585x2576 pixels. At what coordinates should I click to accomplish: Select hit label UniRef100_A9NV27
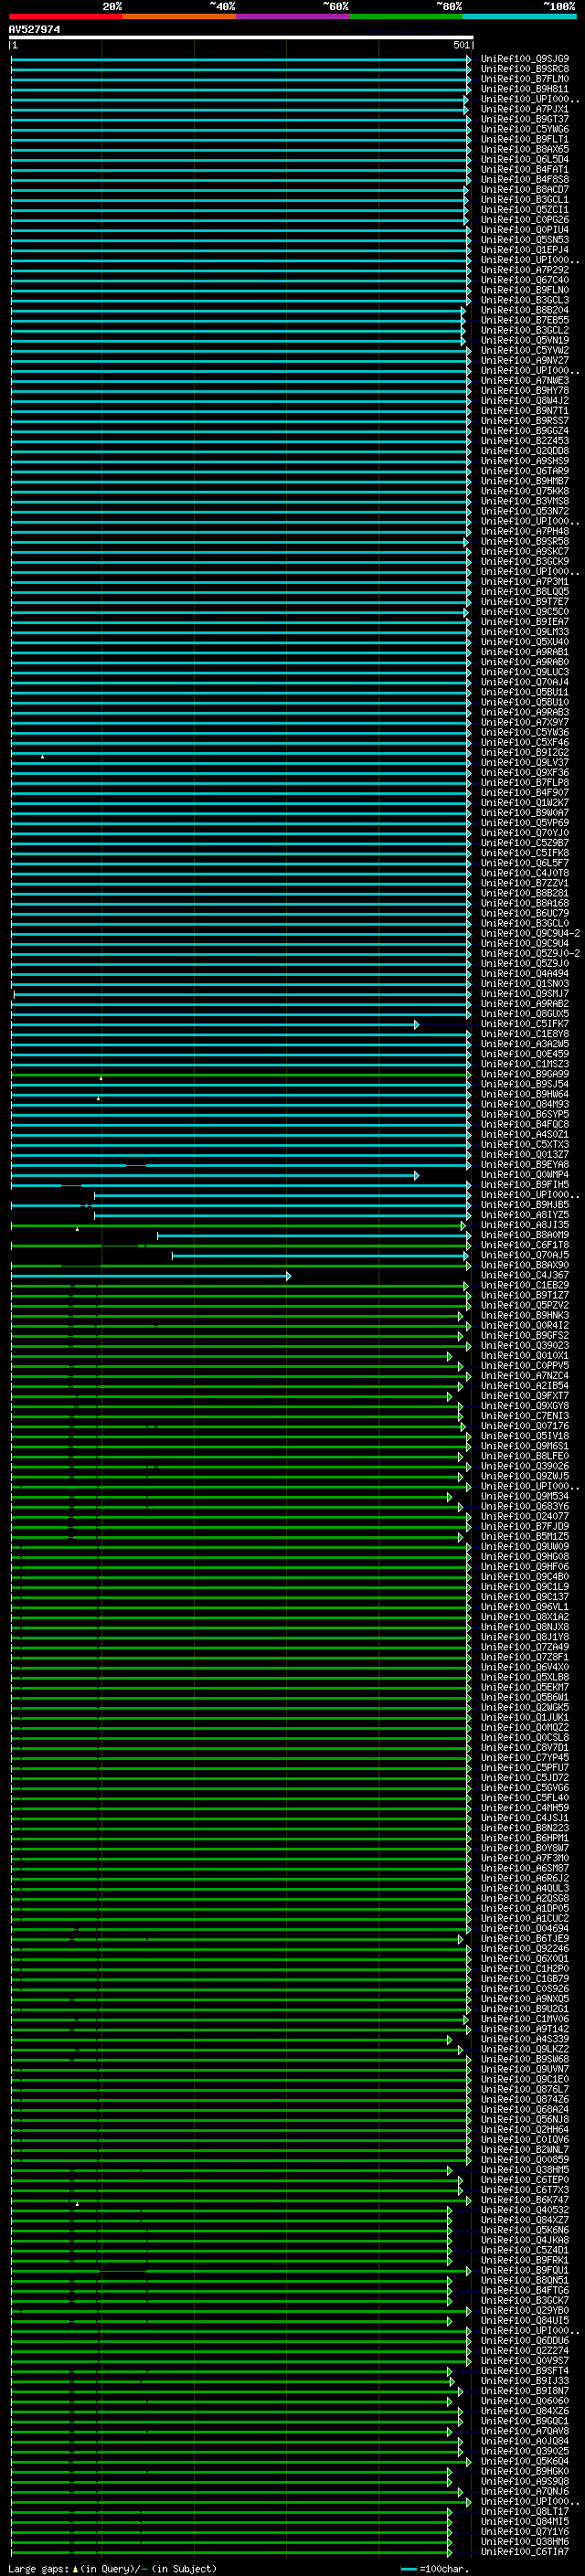[x=525, y=360]
